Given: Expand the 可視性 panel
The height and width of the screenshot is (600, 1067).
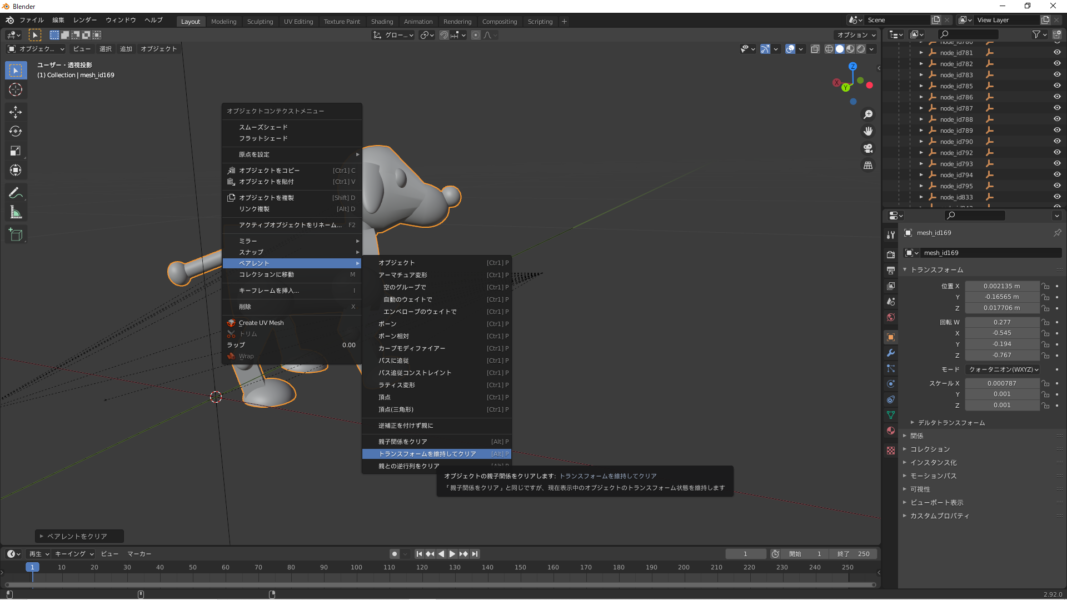Looking at the screenshot, I should pyautogui.click(x=919, y=489).
